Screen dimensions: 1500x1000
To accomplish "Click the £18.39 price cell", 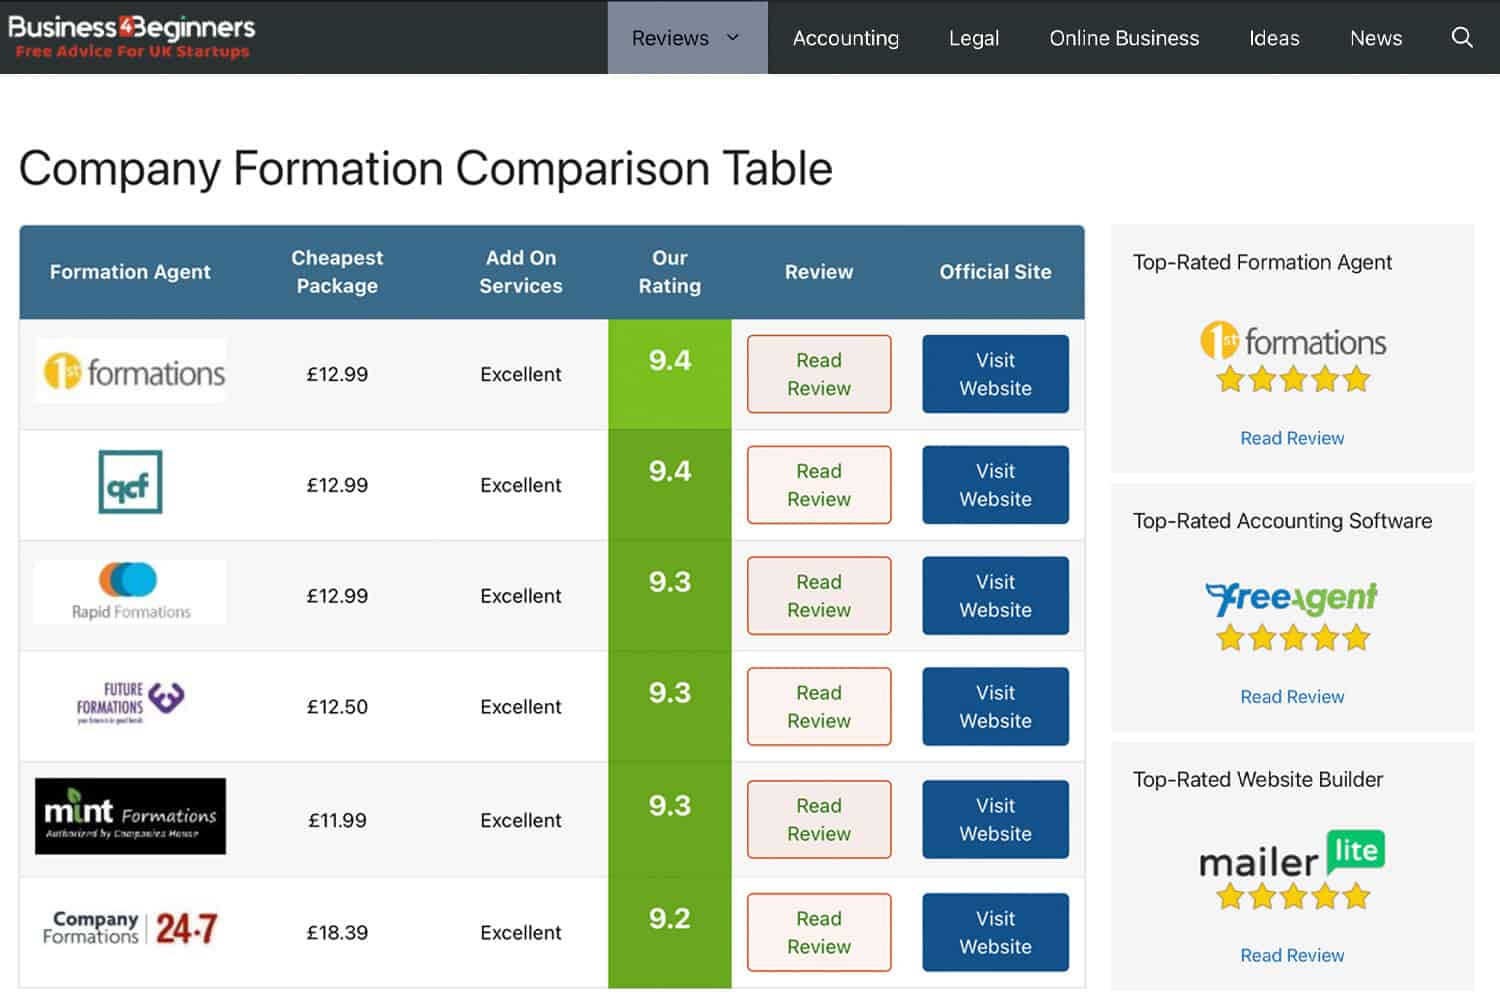I will point(337,932).
